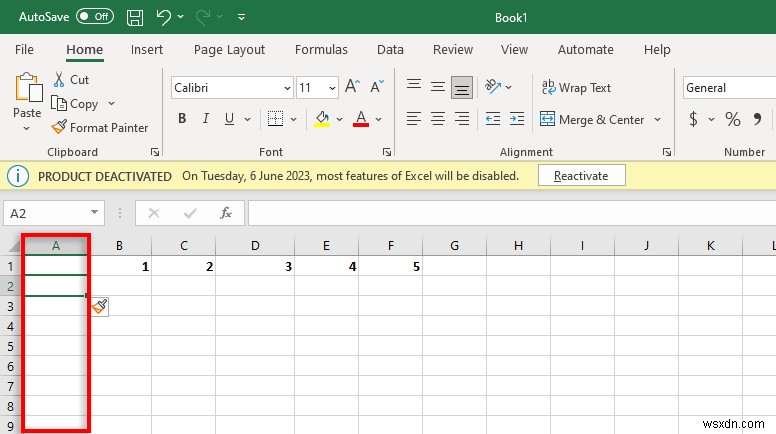Open the Undo history dropdown arrow
The image size is (776, 434).
(x=181, y=17)
